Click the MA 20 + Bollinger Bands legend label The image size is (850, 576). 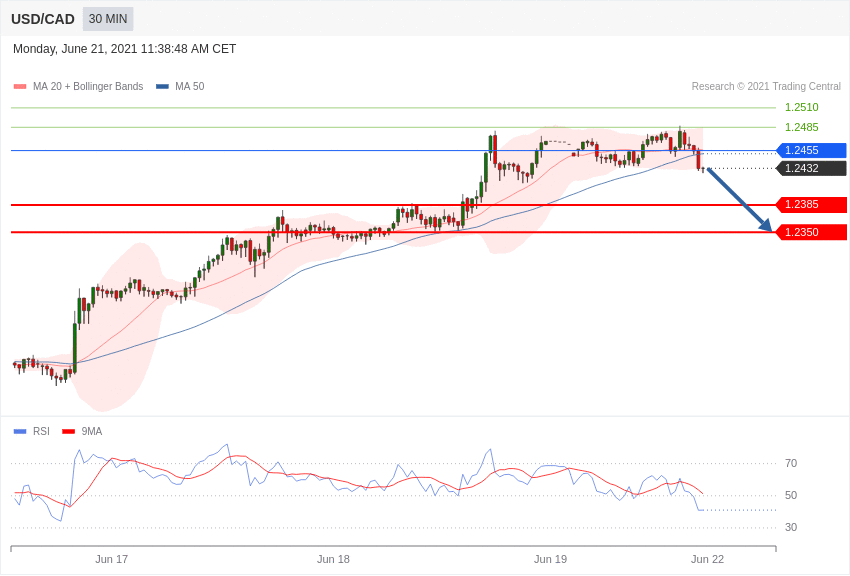point(88,86)
